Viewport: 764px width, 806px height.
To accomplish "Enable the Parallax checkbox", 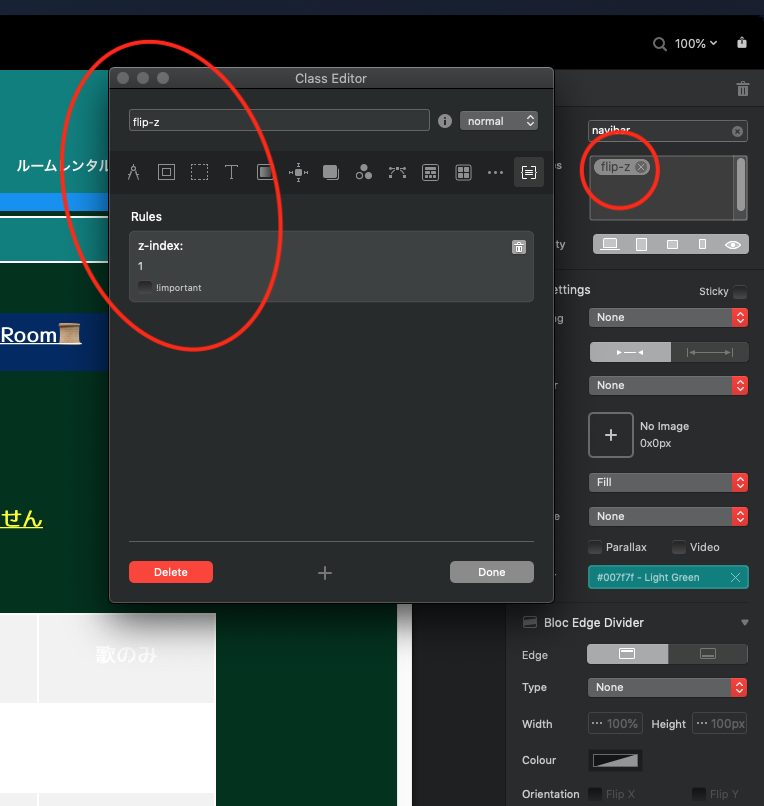I will [x=595, y=547].
